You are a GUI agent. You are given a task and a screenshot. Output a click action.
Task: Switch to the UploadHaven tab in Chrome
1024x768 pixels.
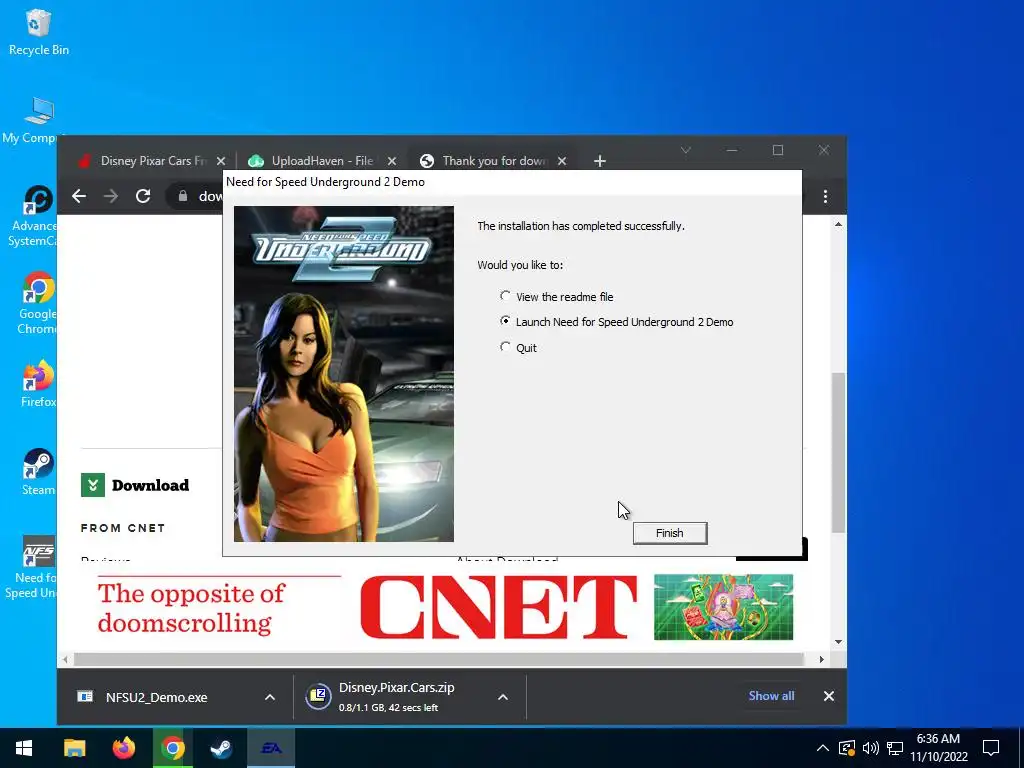[323, 161]
